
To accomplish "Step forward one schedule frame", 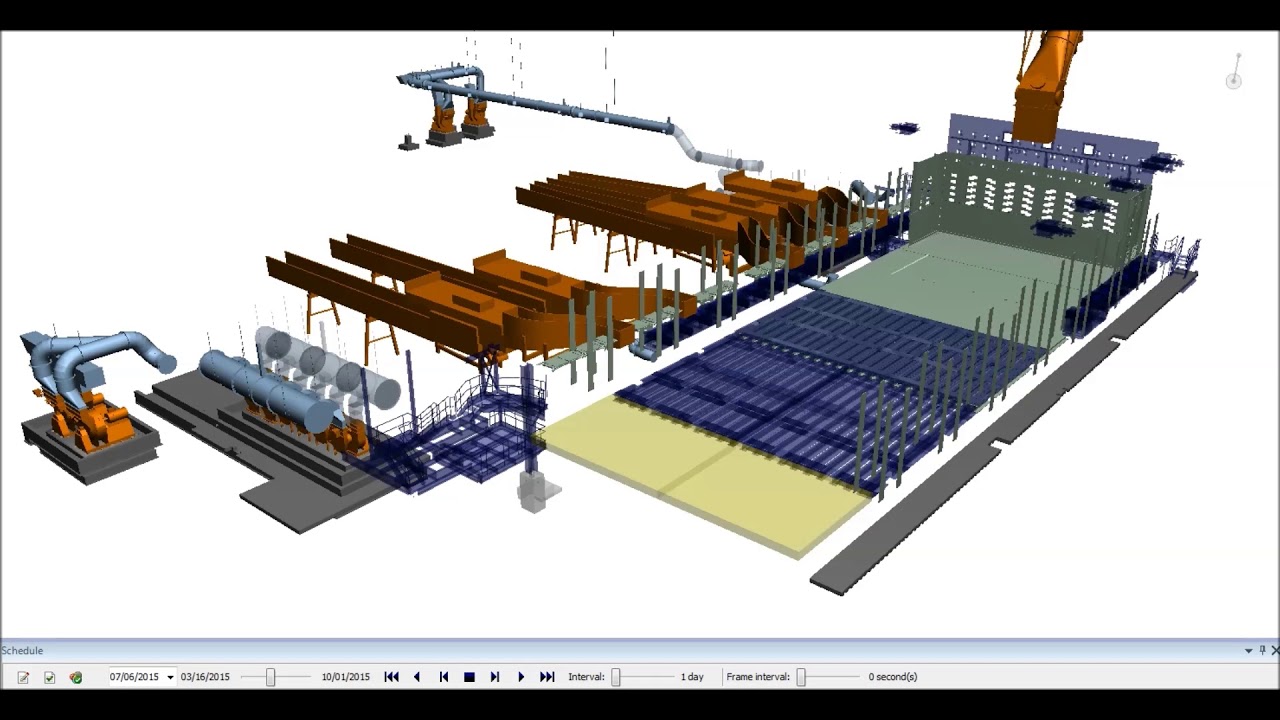I will (495, 677).
